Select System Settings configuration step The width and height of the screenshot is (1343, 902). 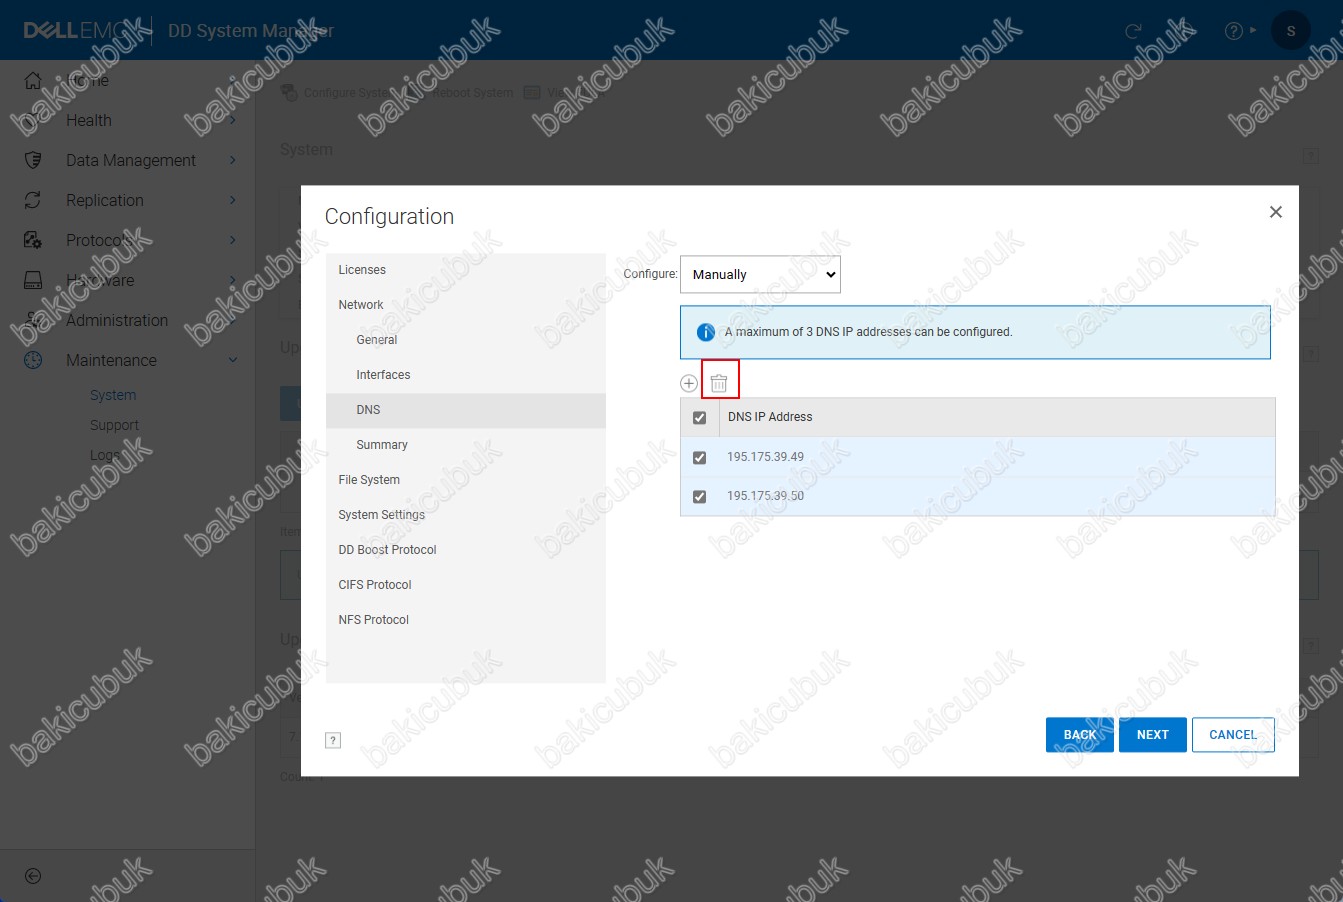(466, 515)
